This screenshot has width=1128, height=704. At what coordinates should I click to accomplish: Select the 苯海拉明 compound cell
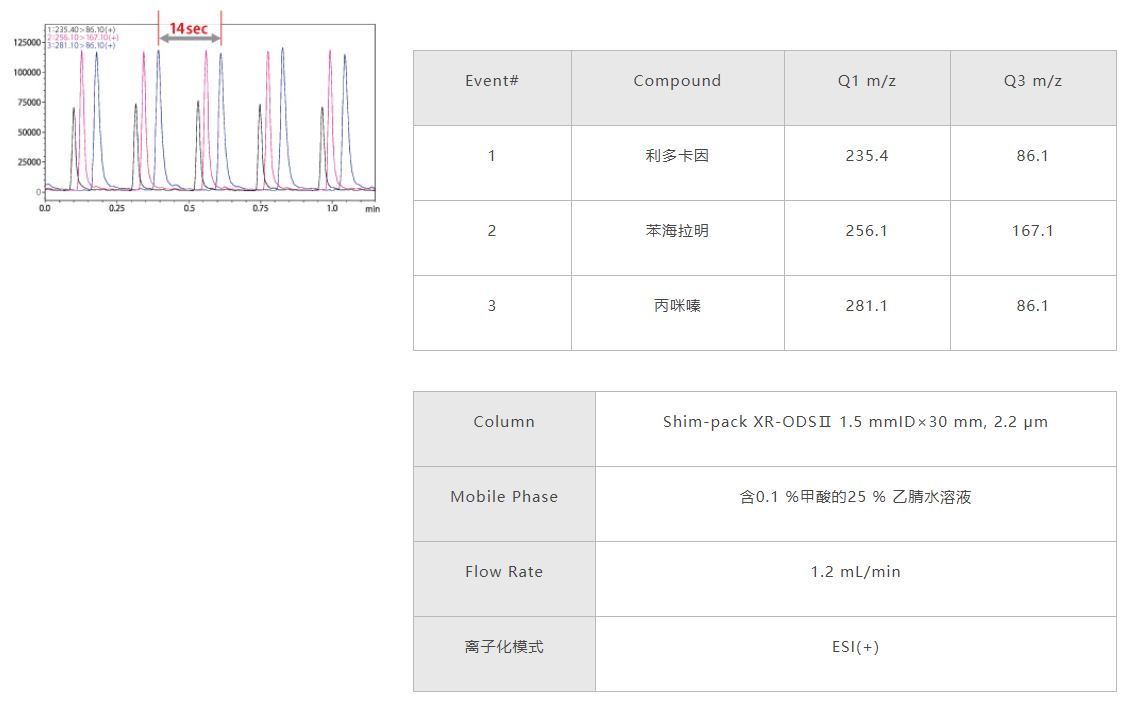click(x=677, y=231)
